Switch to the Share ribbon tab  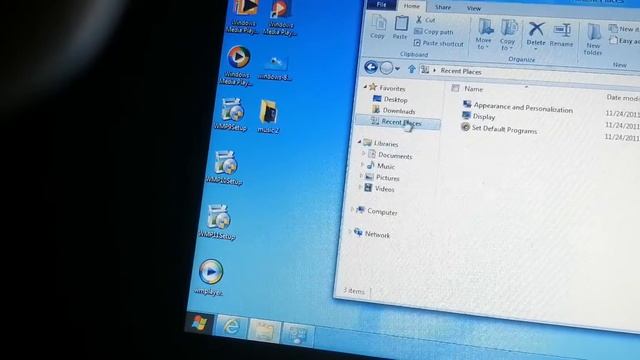(x=443, y=7)
